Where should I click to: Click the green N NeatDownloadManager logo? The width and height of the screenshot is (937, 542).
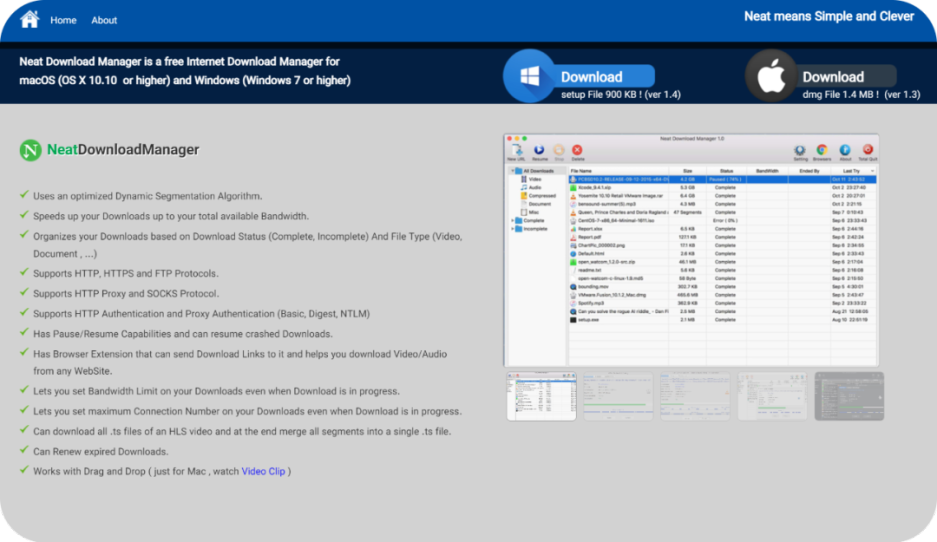[109, 149]
